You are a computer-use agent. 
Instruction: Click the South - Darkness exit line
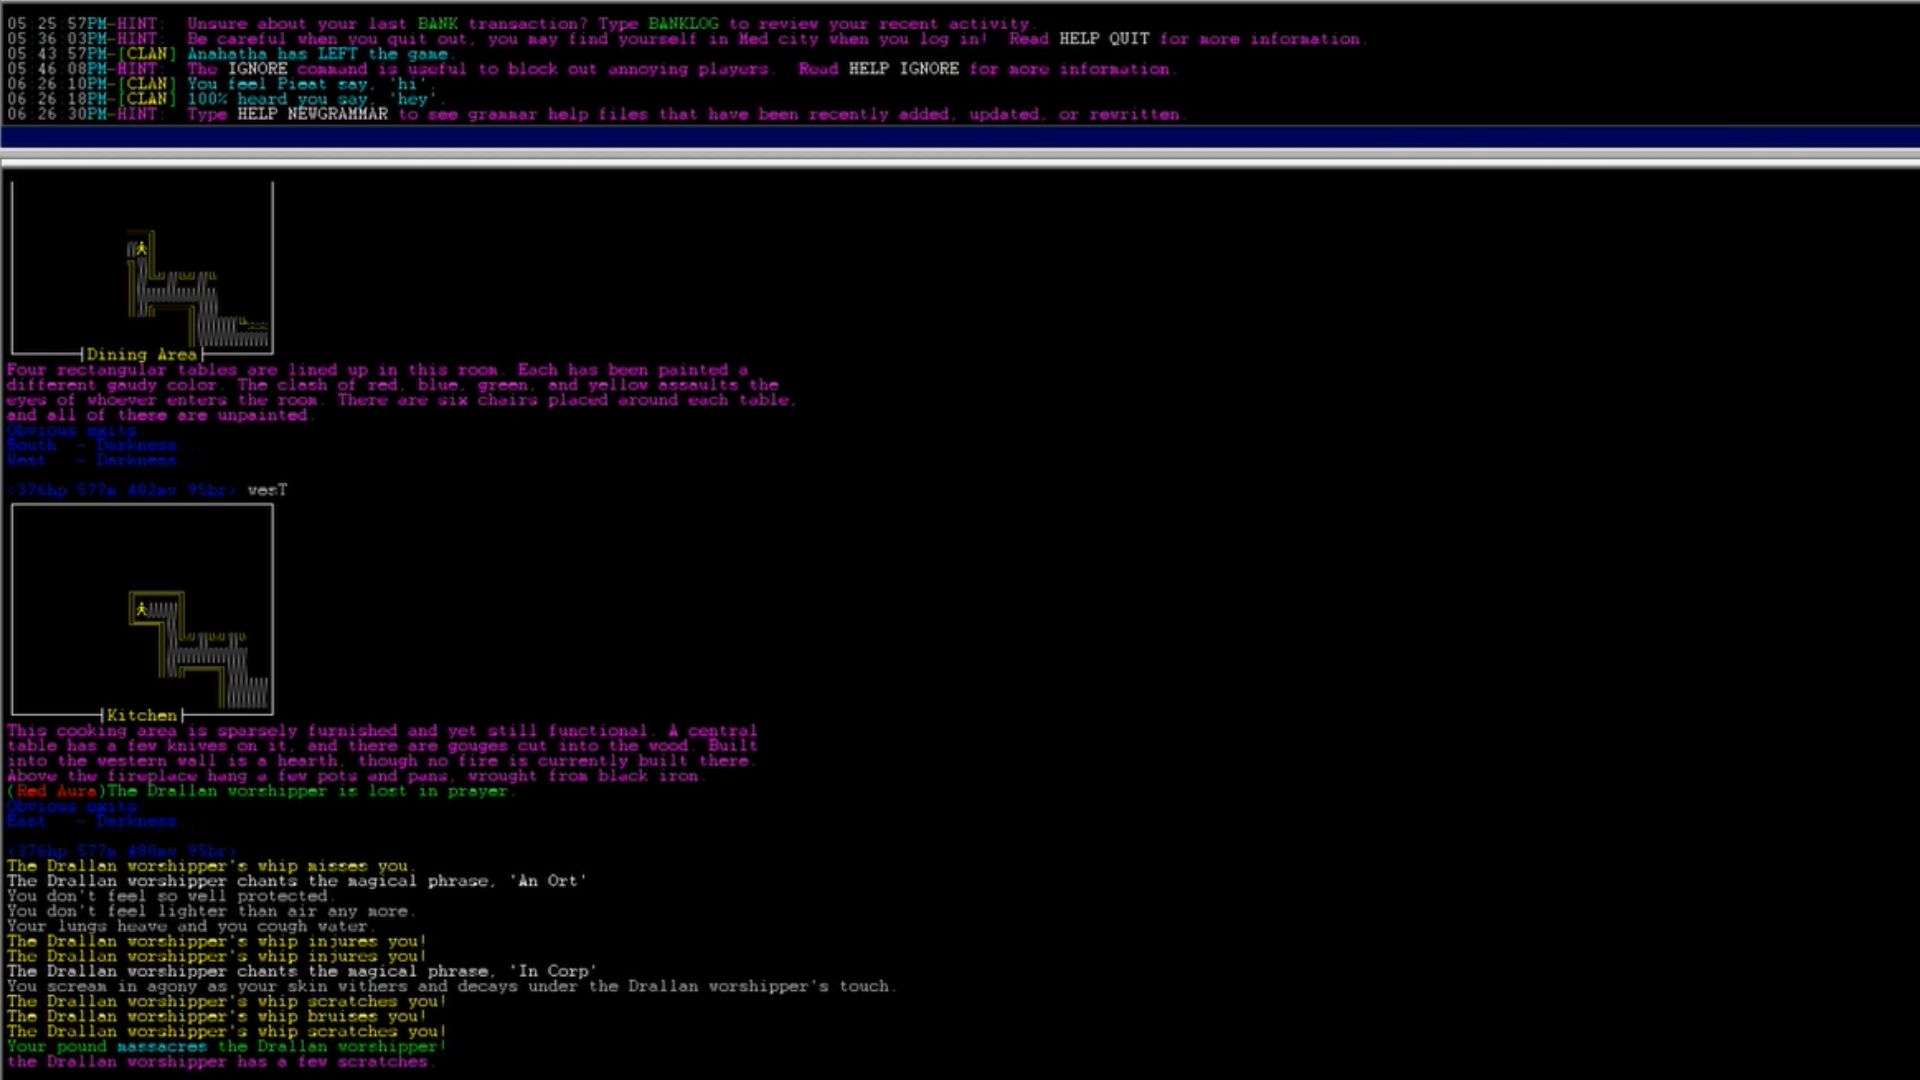coord(92,445)
